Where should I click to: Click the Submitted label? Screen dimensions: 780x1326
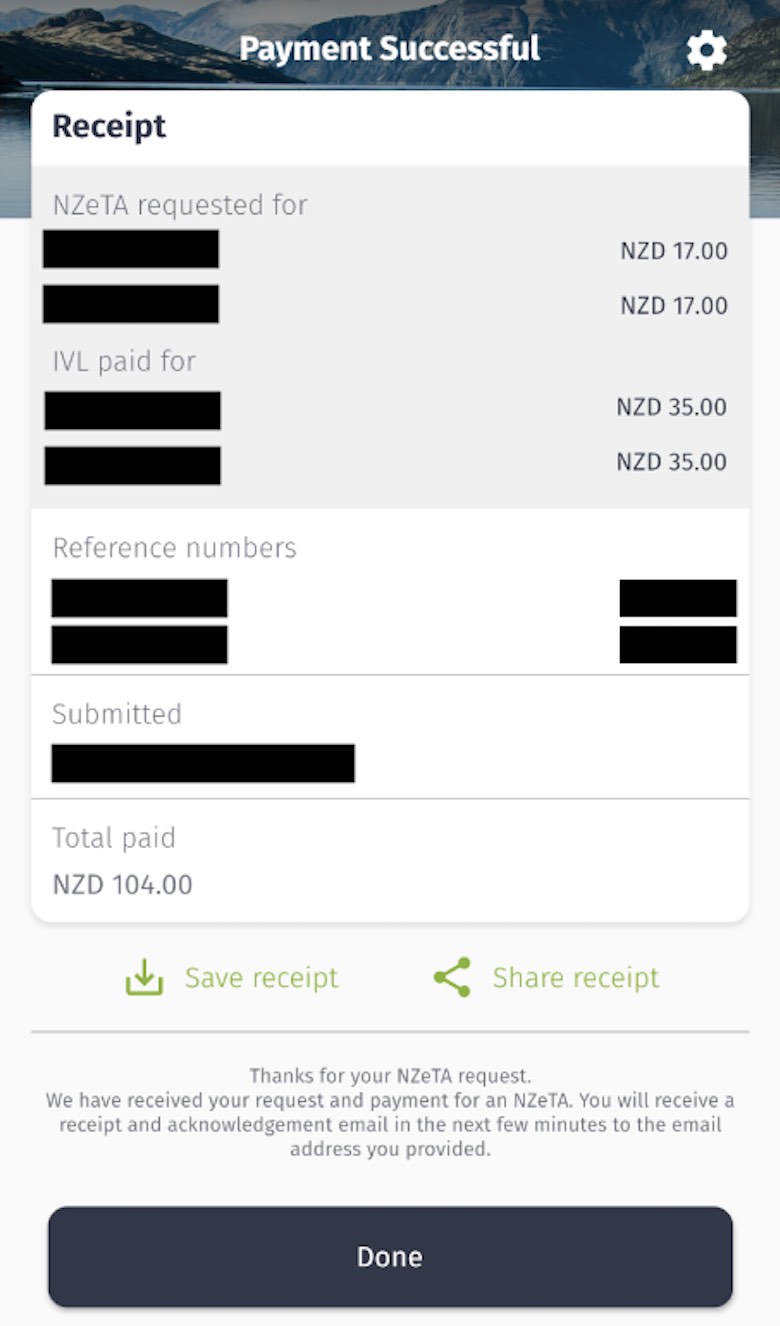point(117,714)
